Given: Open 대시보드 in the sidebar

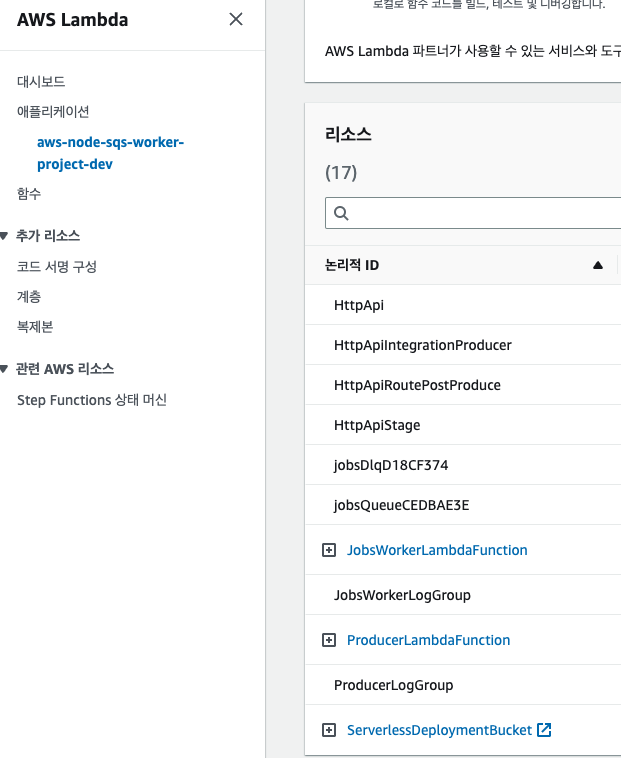Looking at the screenshot, I should coord(41,81).
